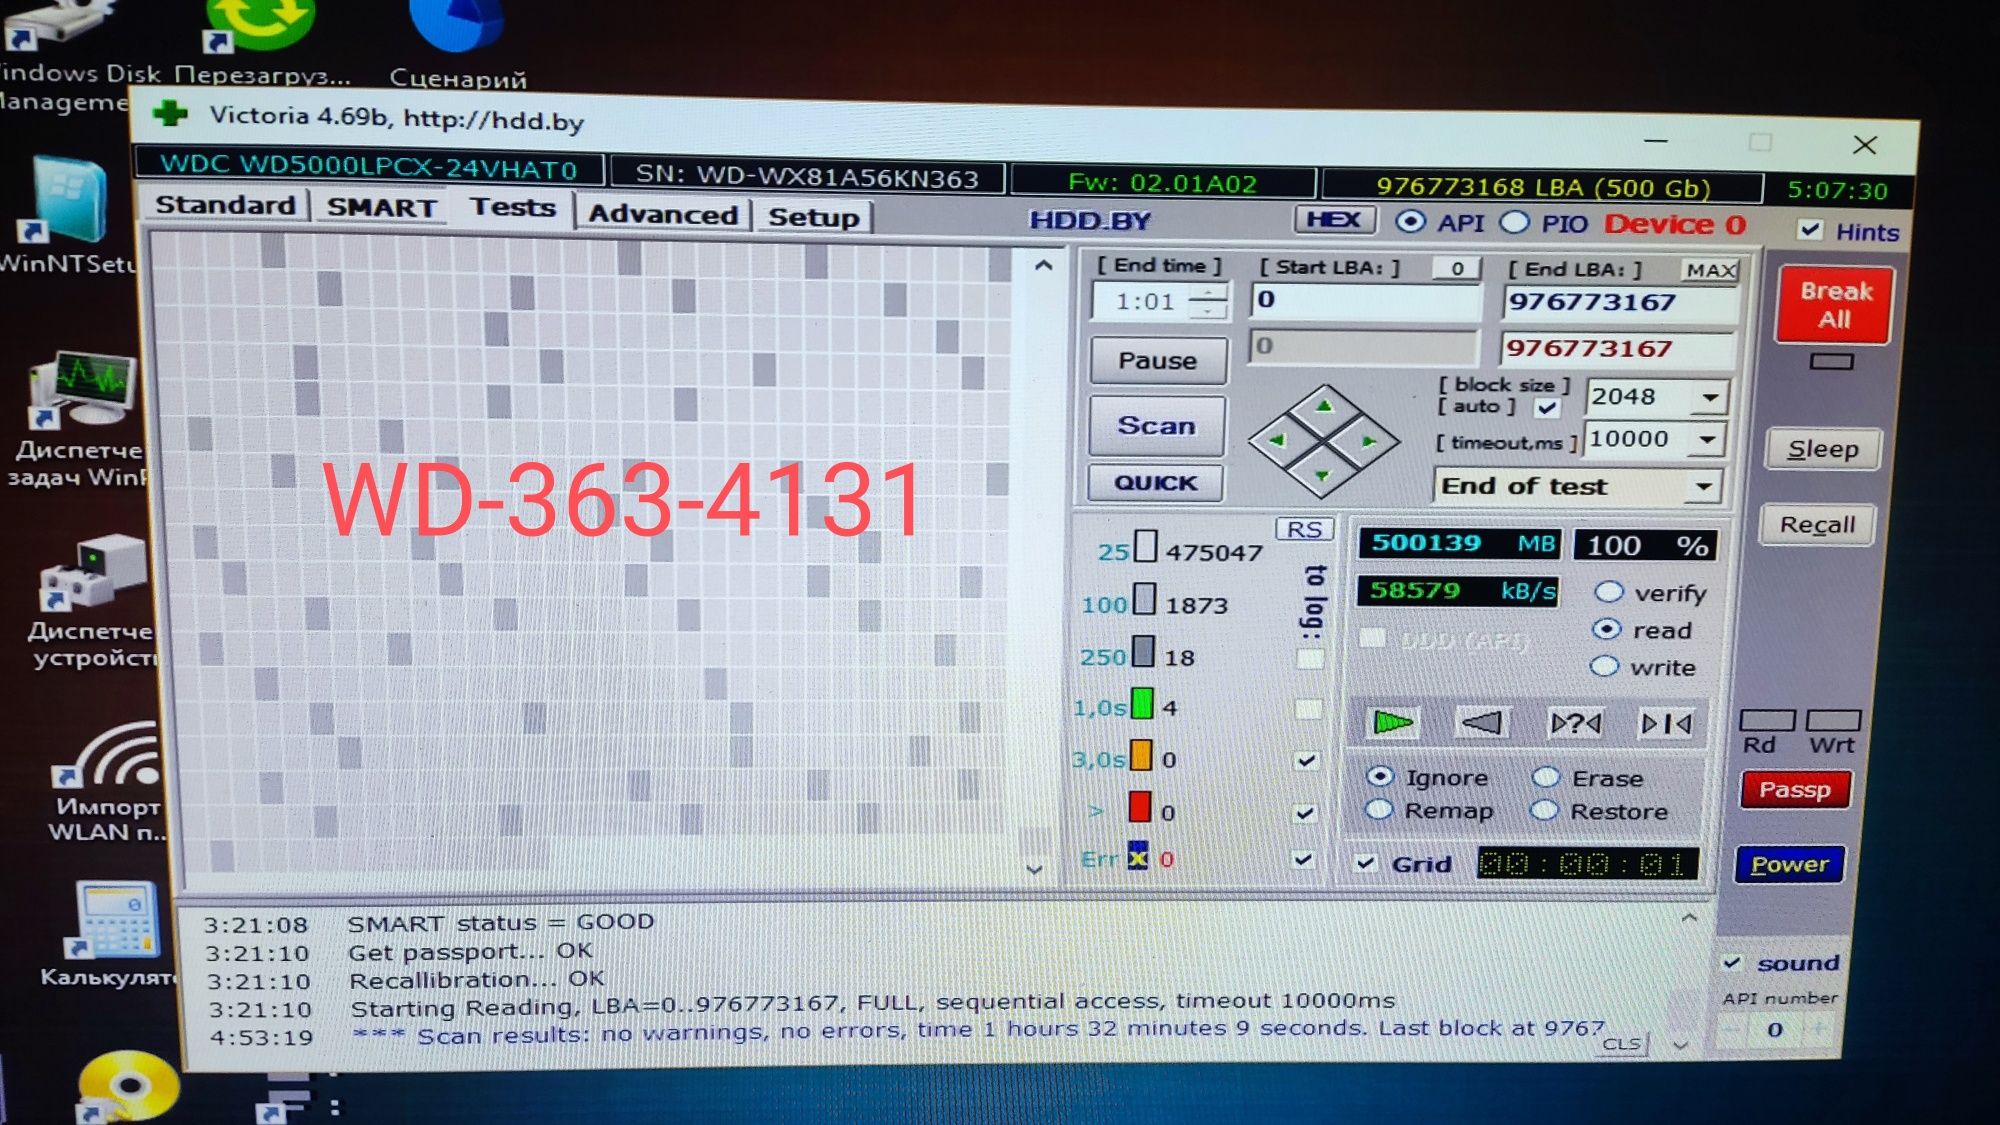Click the red Break All button
Viewport: 2000px width, 1125px height.
[x=1835, y=305]
